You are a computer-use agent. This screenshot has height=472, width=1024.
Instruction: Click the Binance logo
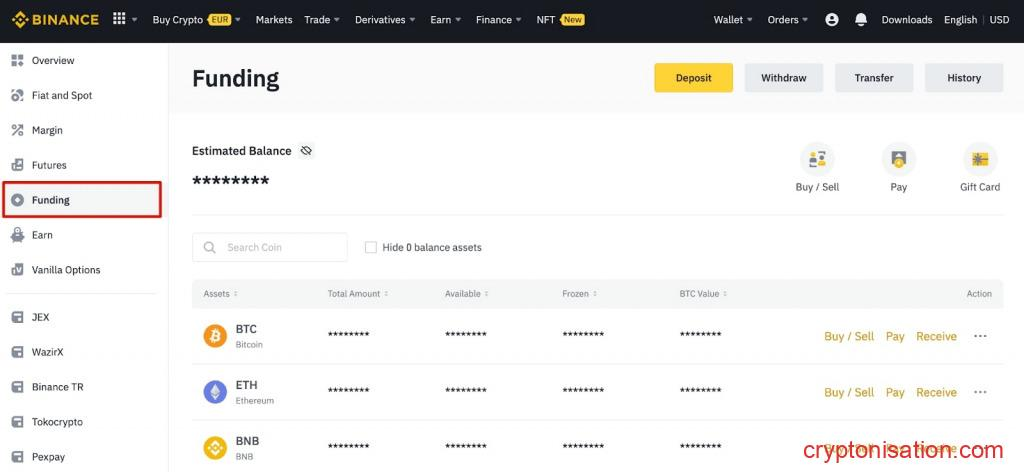pyautogui.click(x=55, y=19)
